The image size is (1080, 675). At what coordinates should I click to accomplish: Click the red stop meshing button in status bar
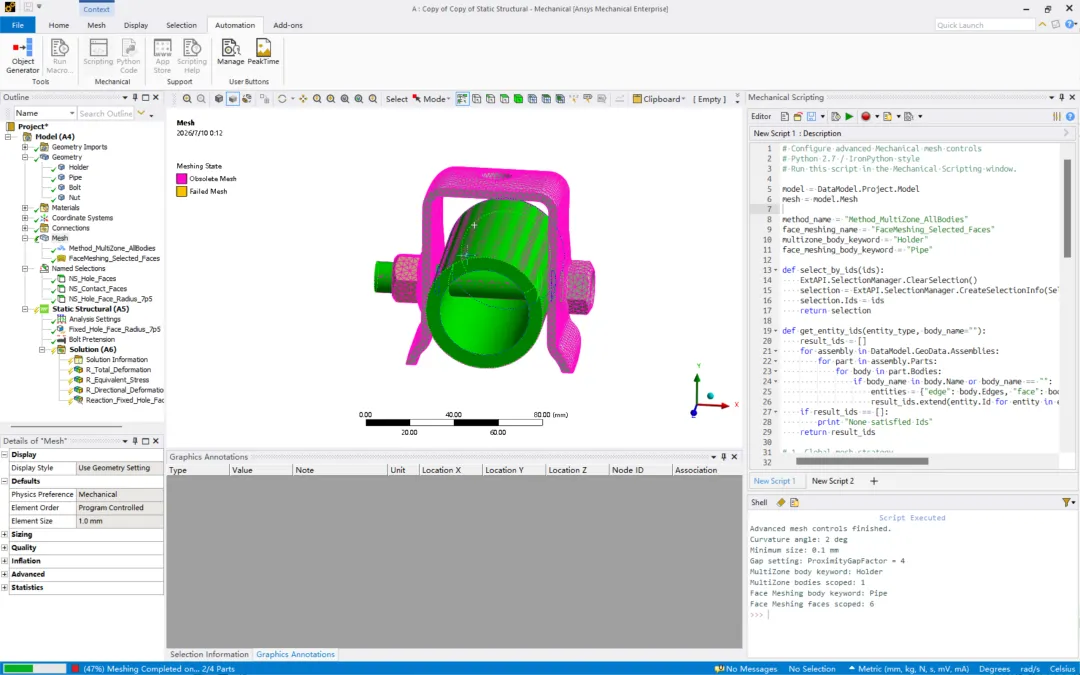75,669
